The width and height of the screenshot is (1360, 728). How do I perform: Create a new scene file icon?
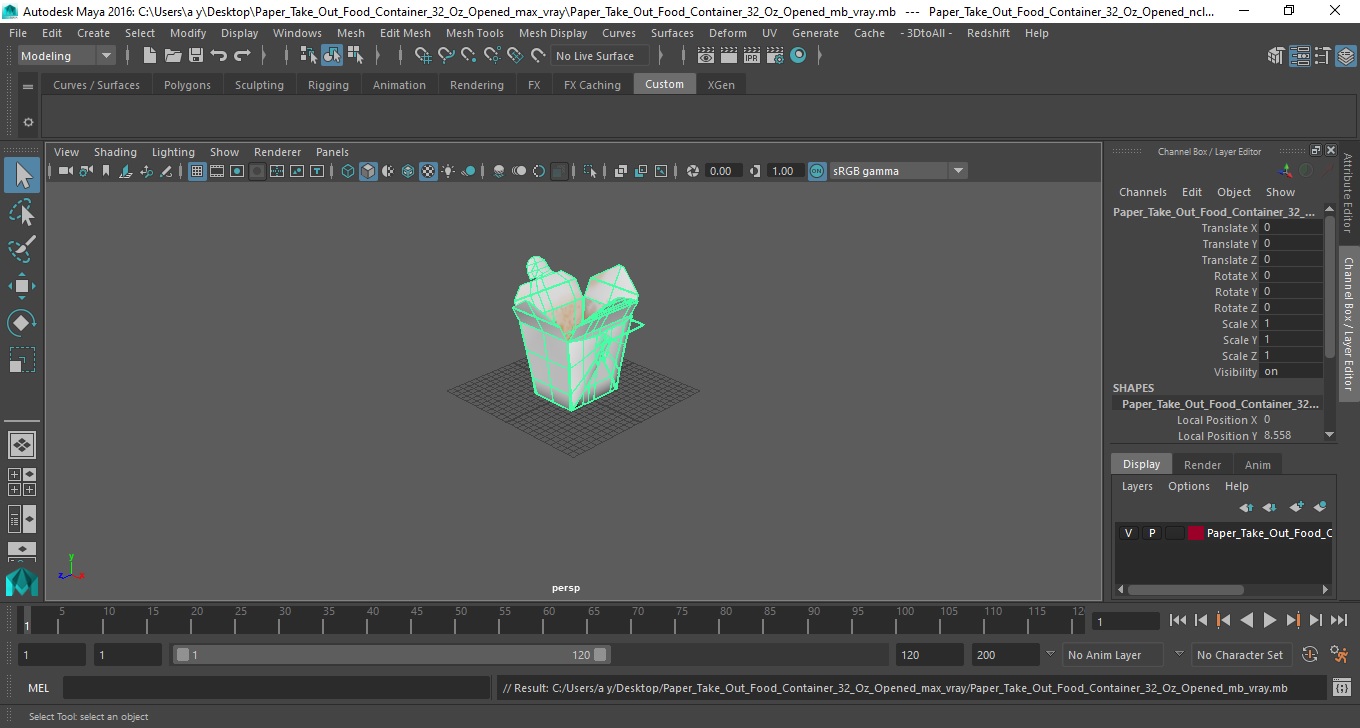click(x=149, y=56)
